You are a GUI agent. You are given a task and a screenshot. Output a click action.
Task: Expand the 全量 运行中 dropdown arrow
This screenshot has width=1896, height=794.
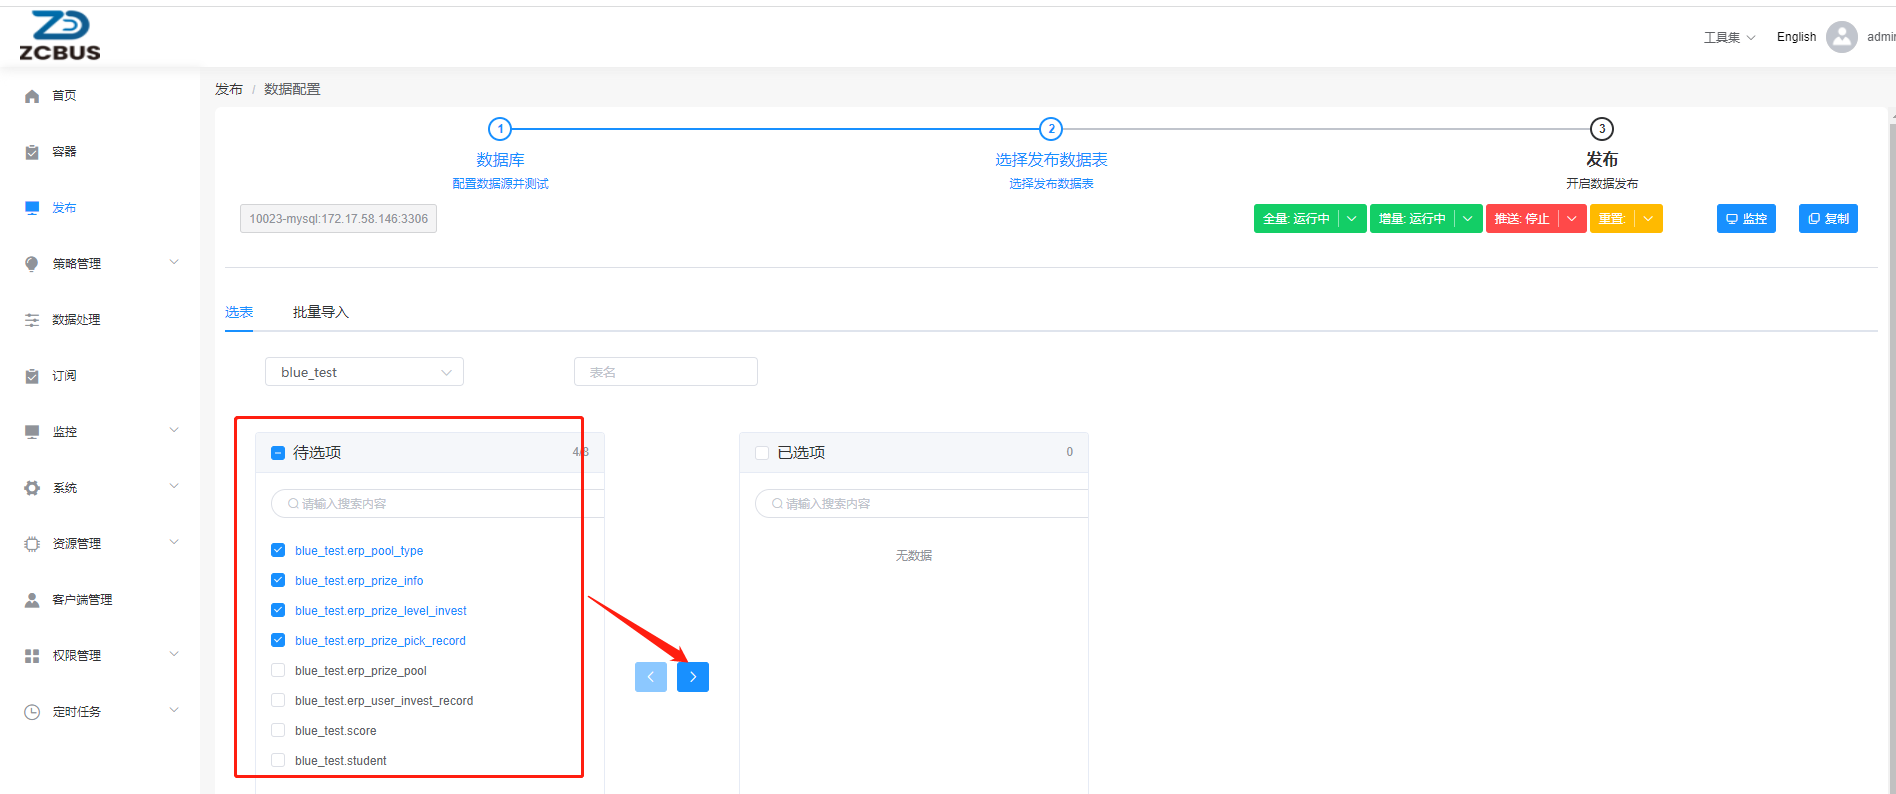(x=1352, y=218)
